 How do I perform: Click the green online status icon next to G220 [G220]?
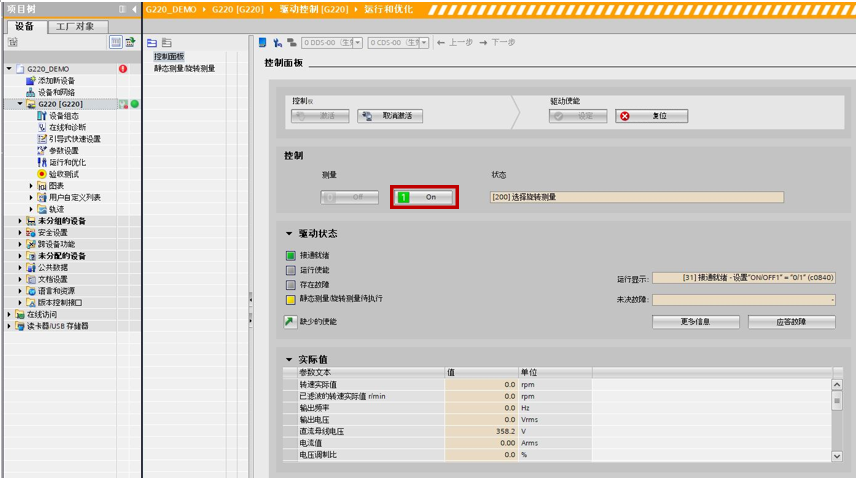(x=134, y=104)
